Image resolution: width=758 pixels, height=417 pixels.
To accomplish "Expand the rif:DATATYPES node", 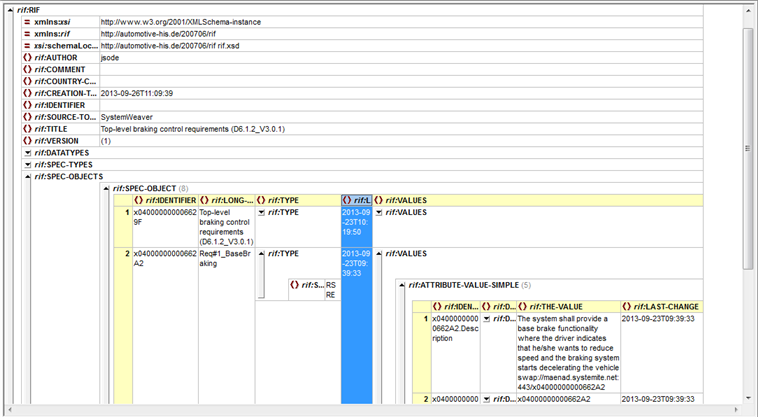I will tap(28, 153).
